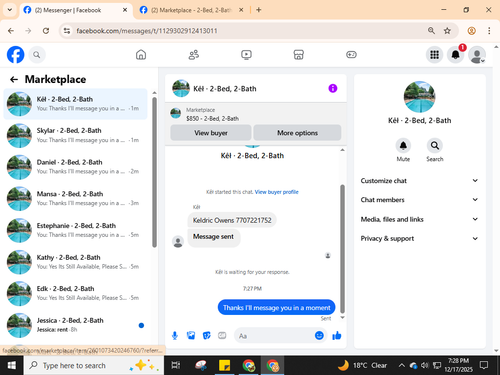Open Windows notification center icon
The width and height of the screenshot is (500, 375).
pyautogui.click(x=484, y=365)
